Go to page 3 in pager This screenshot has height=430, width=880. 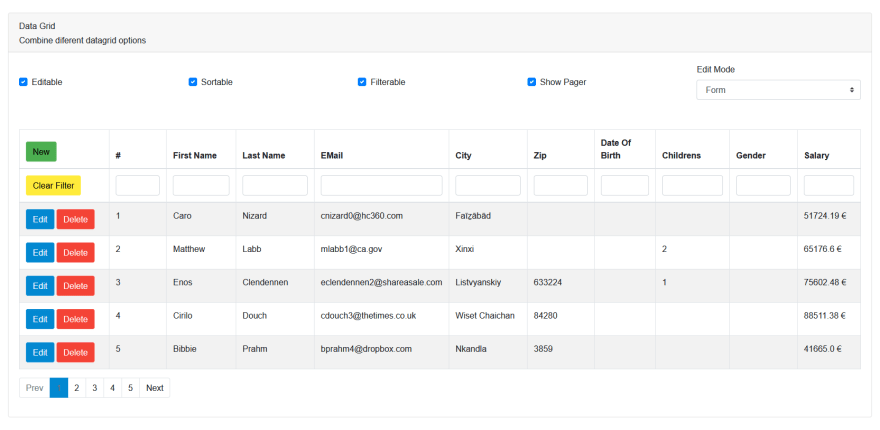point(95,388)
